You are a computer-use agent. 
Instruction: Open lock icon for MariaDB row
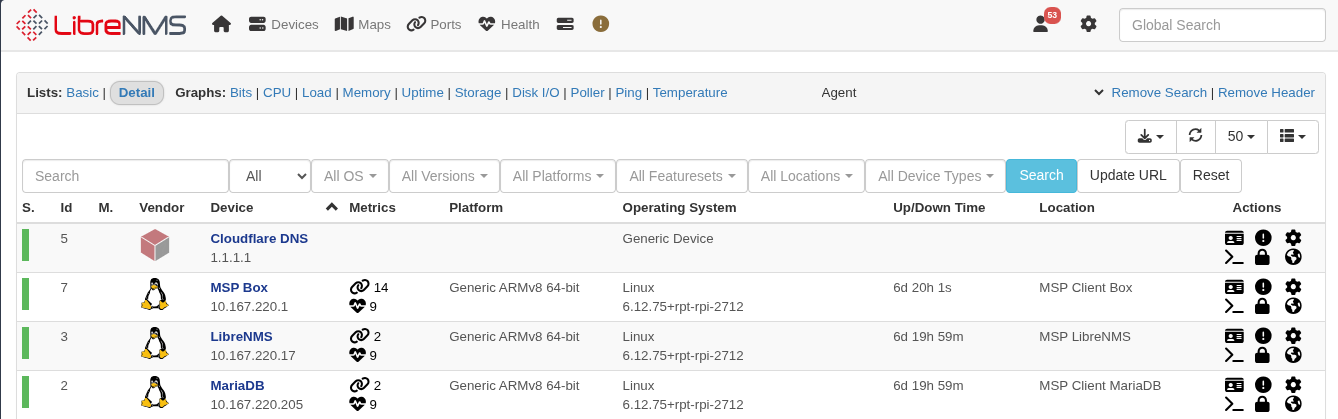(1262, 404)
